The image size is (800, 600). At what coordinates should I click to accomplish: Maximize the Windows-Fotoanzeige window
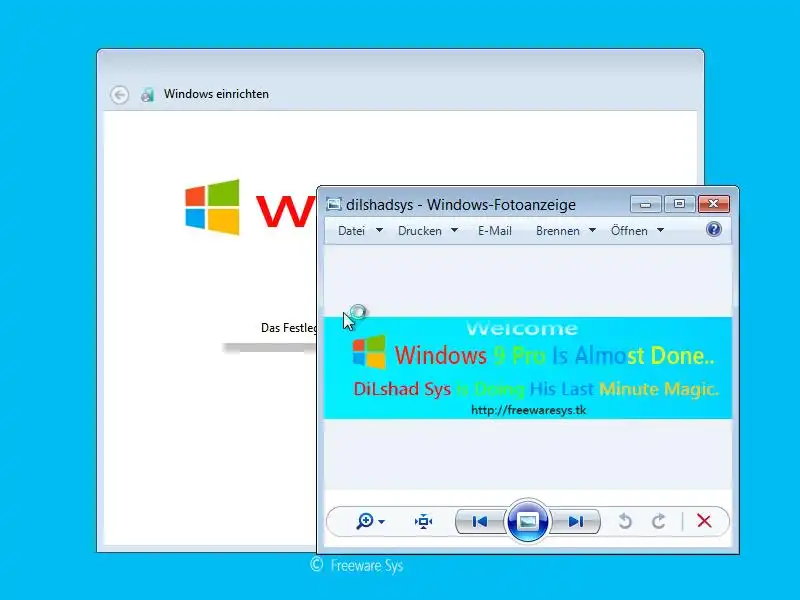click(x=679, y=204)
